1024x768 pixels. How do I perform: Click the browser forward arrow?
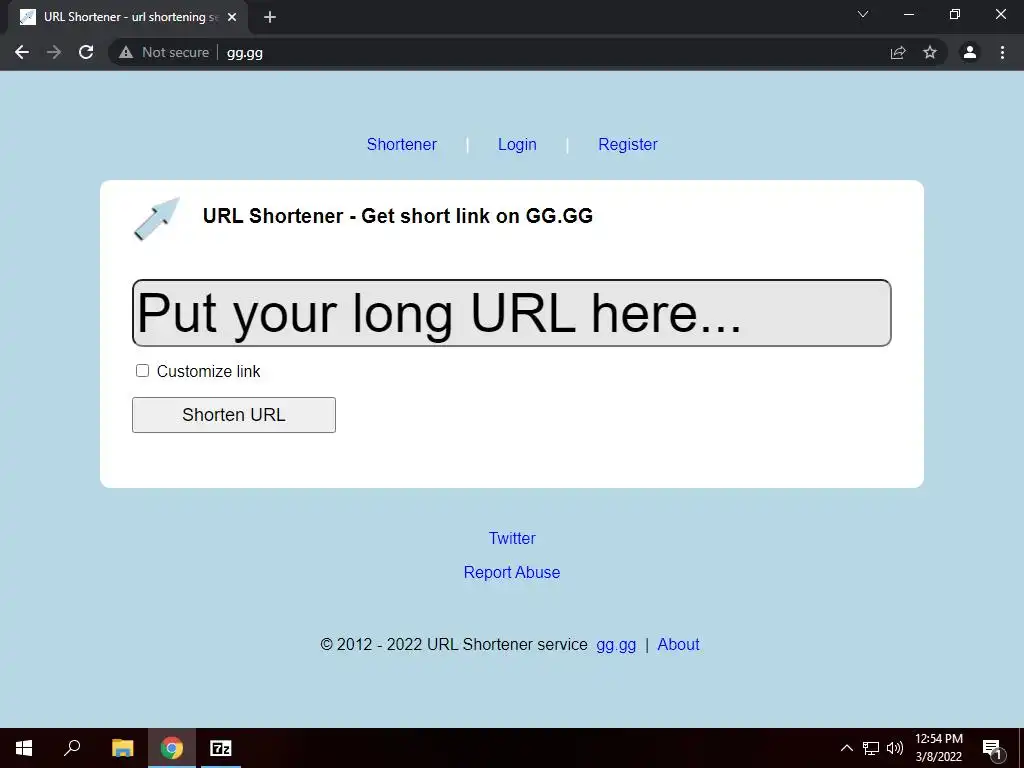tap(54, 52)
